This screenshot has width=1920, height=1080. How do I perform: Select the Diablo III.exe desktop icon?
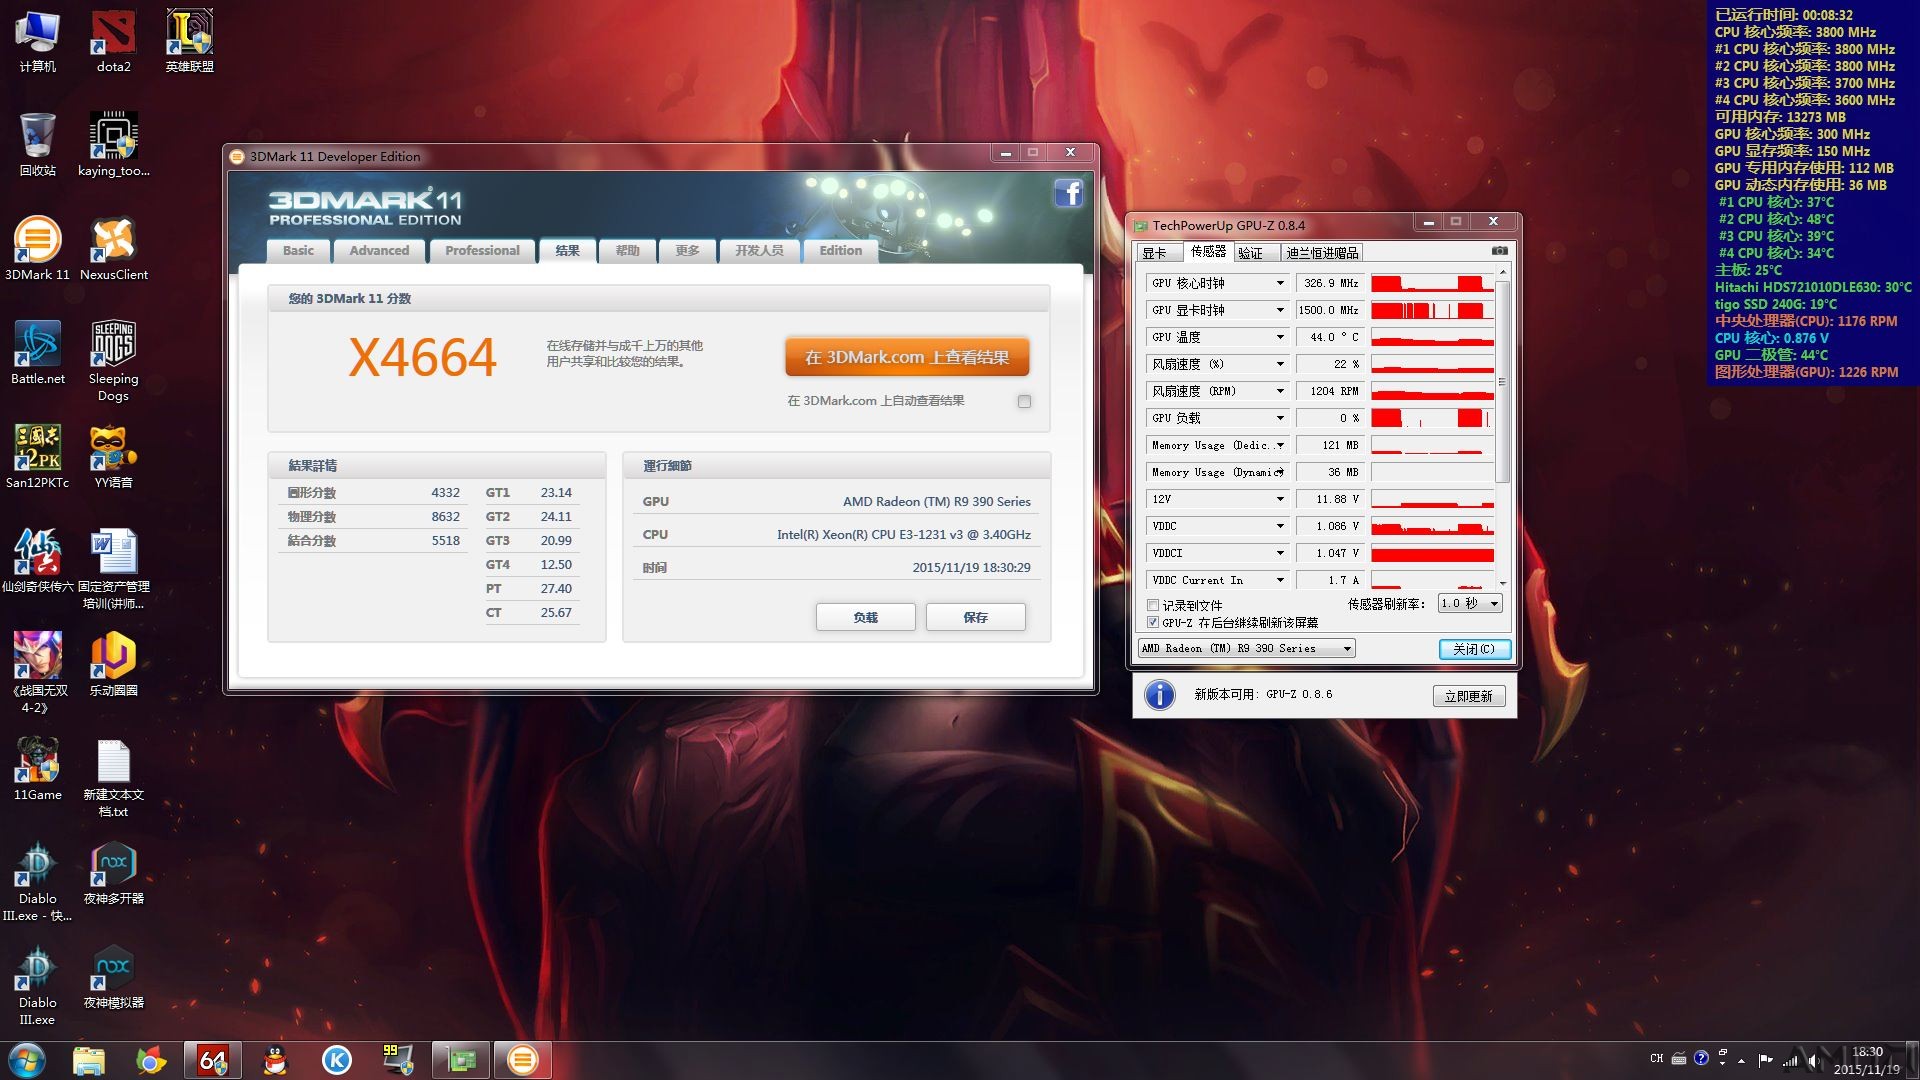(x=37, y=985)
